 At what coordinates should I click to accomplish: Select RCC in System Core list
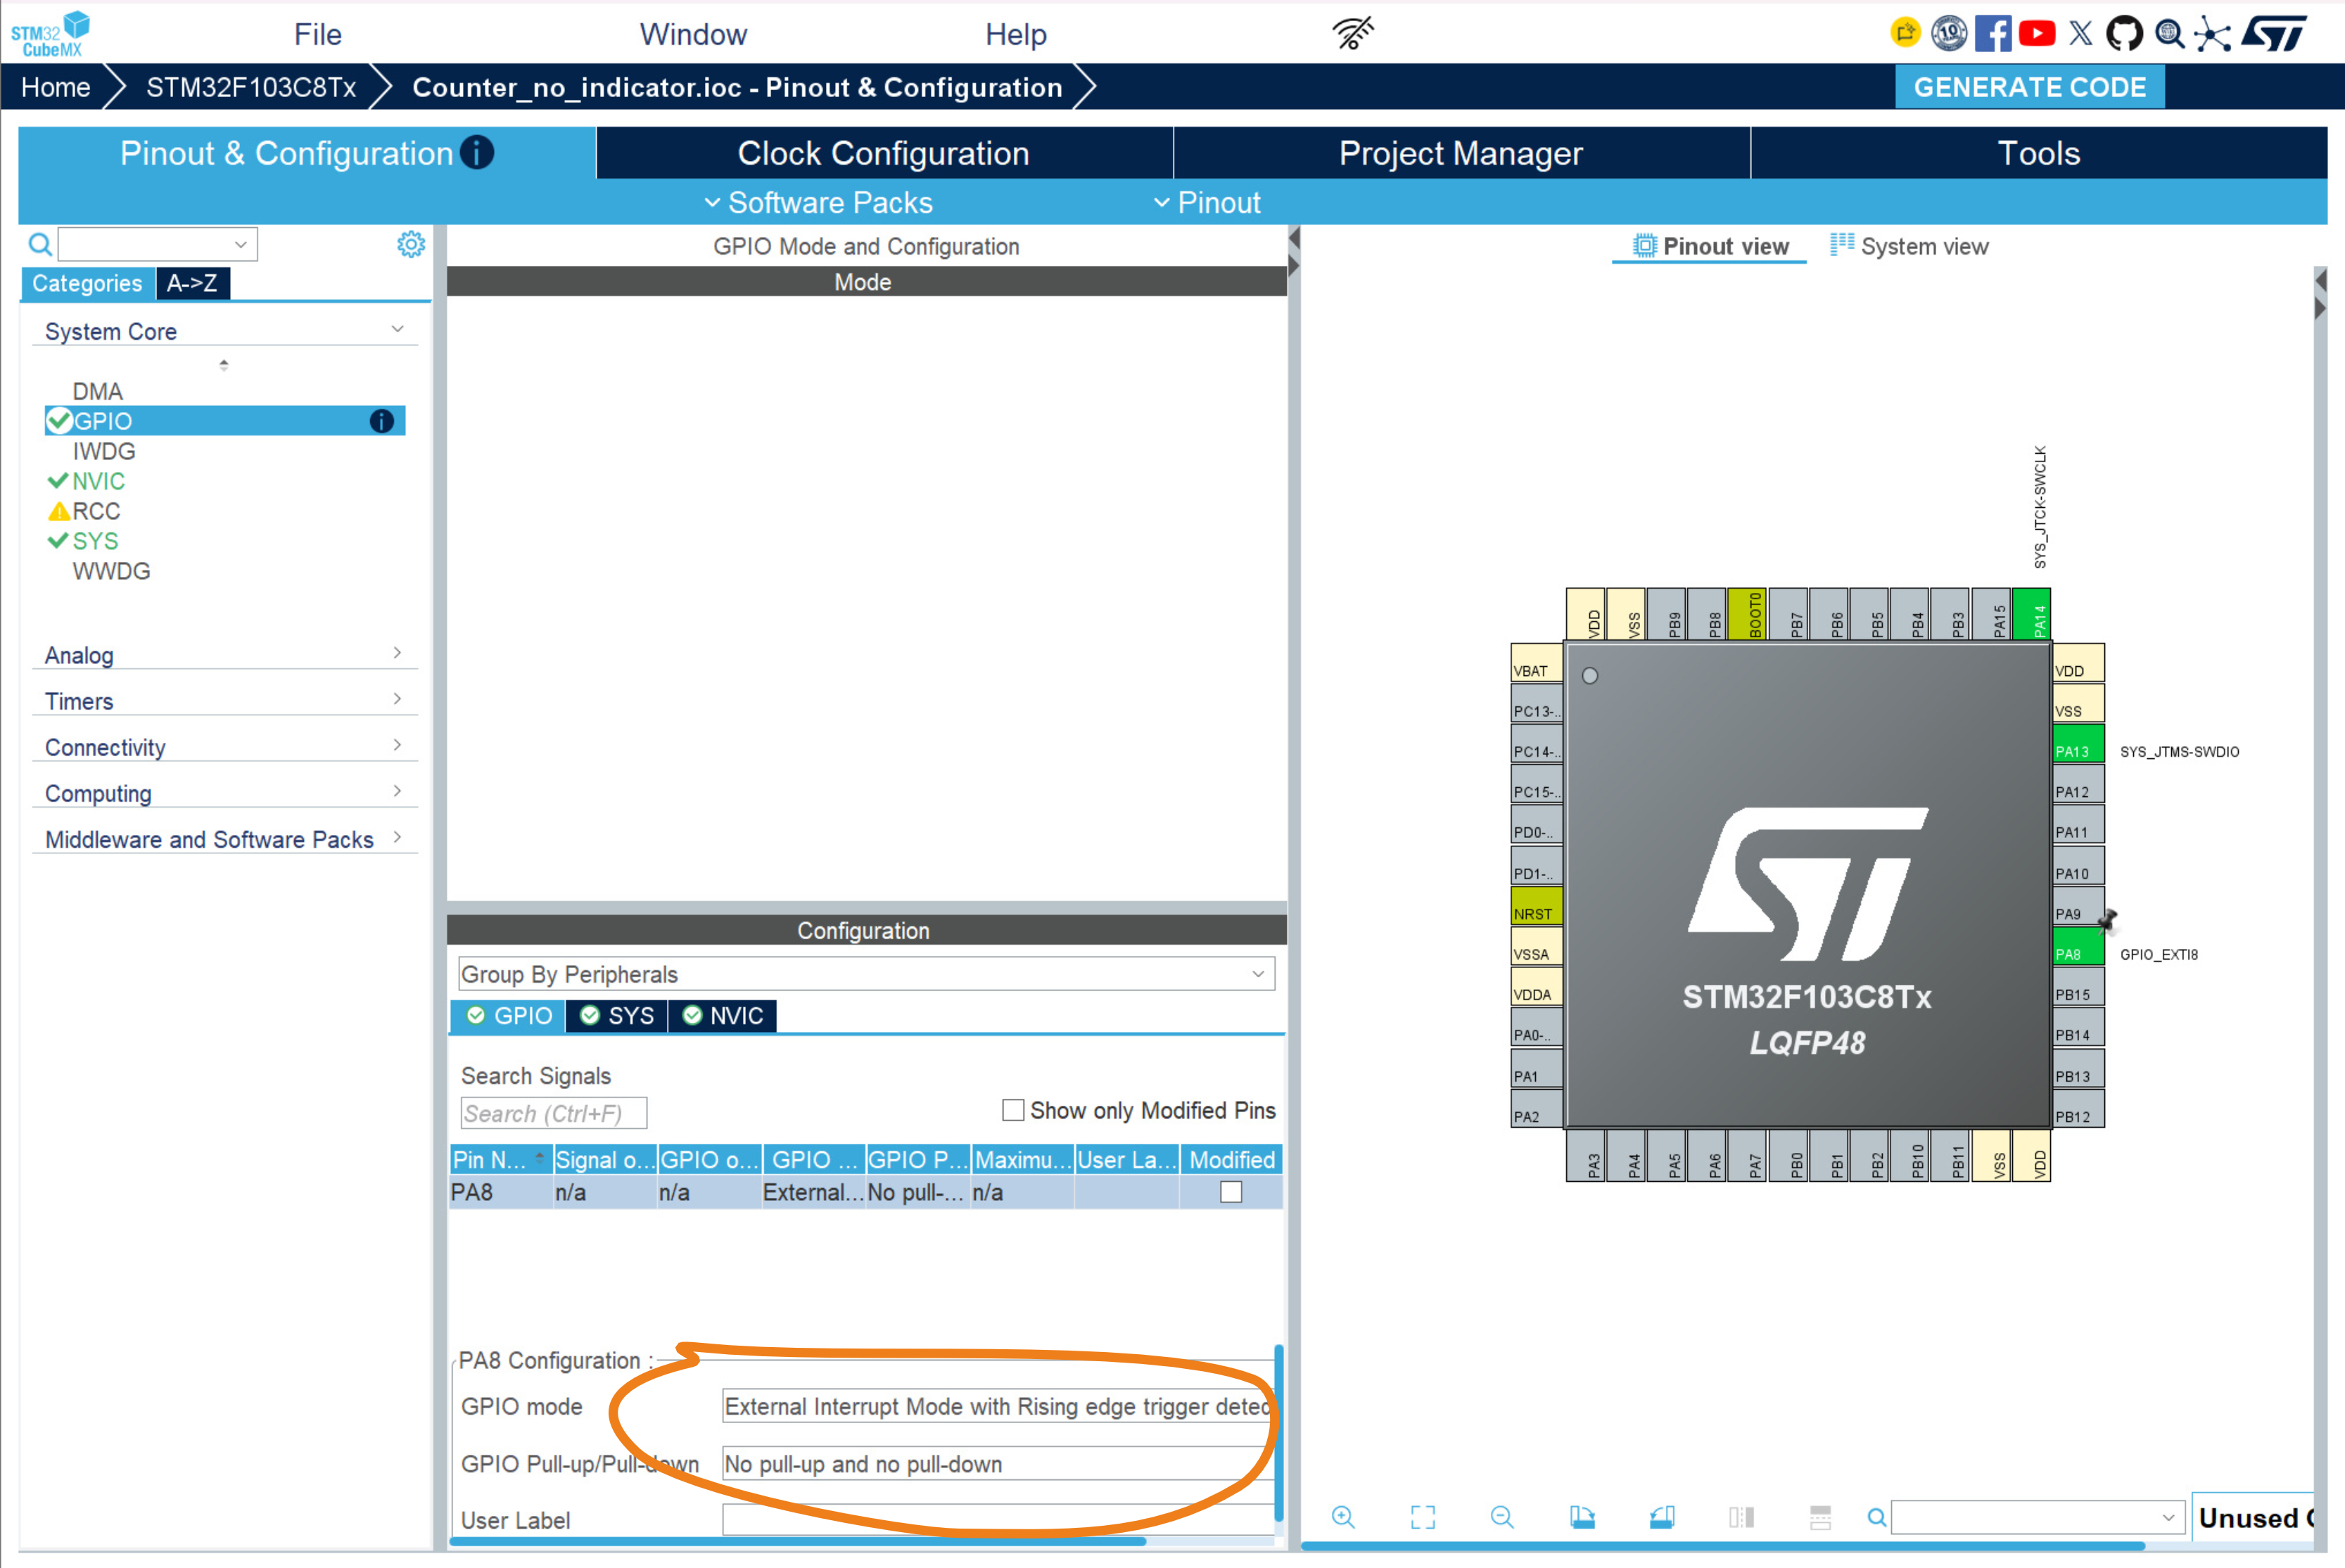[96, 511]
